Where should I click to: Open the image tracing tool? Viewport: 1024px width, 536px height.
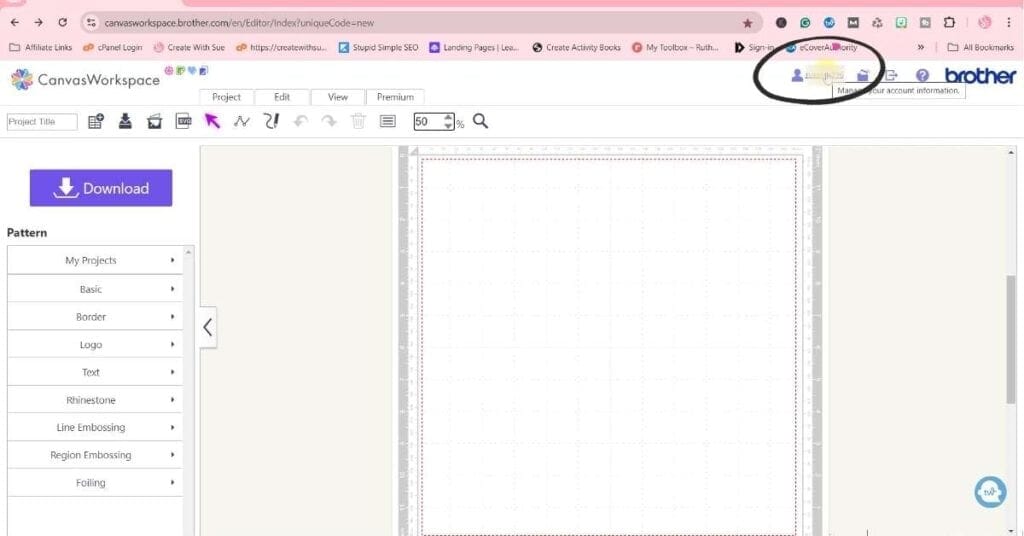pos(154,121)
